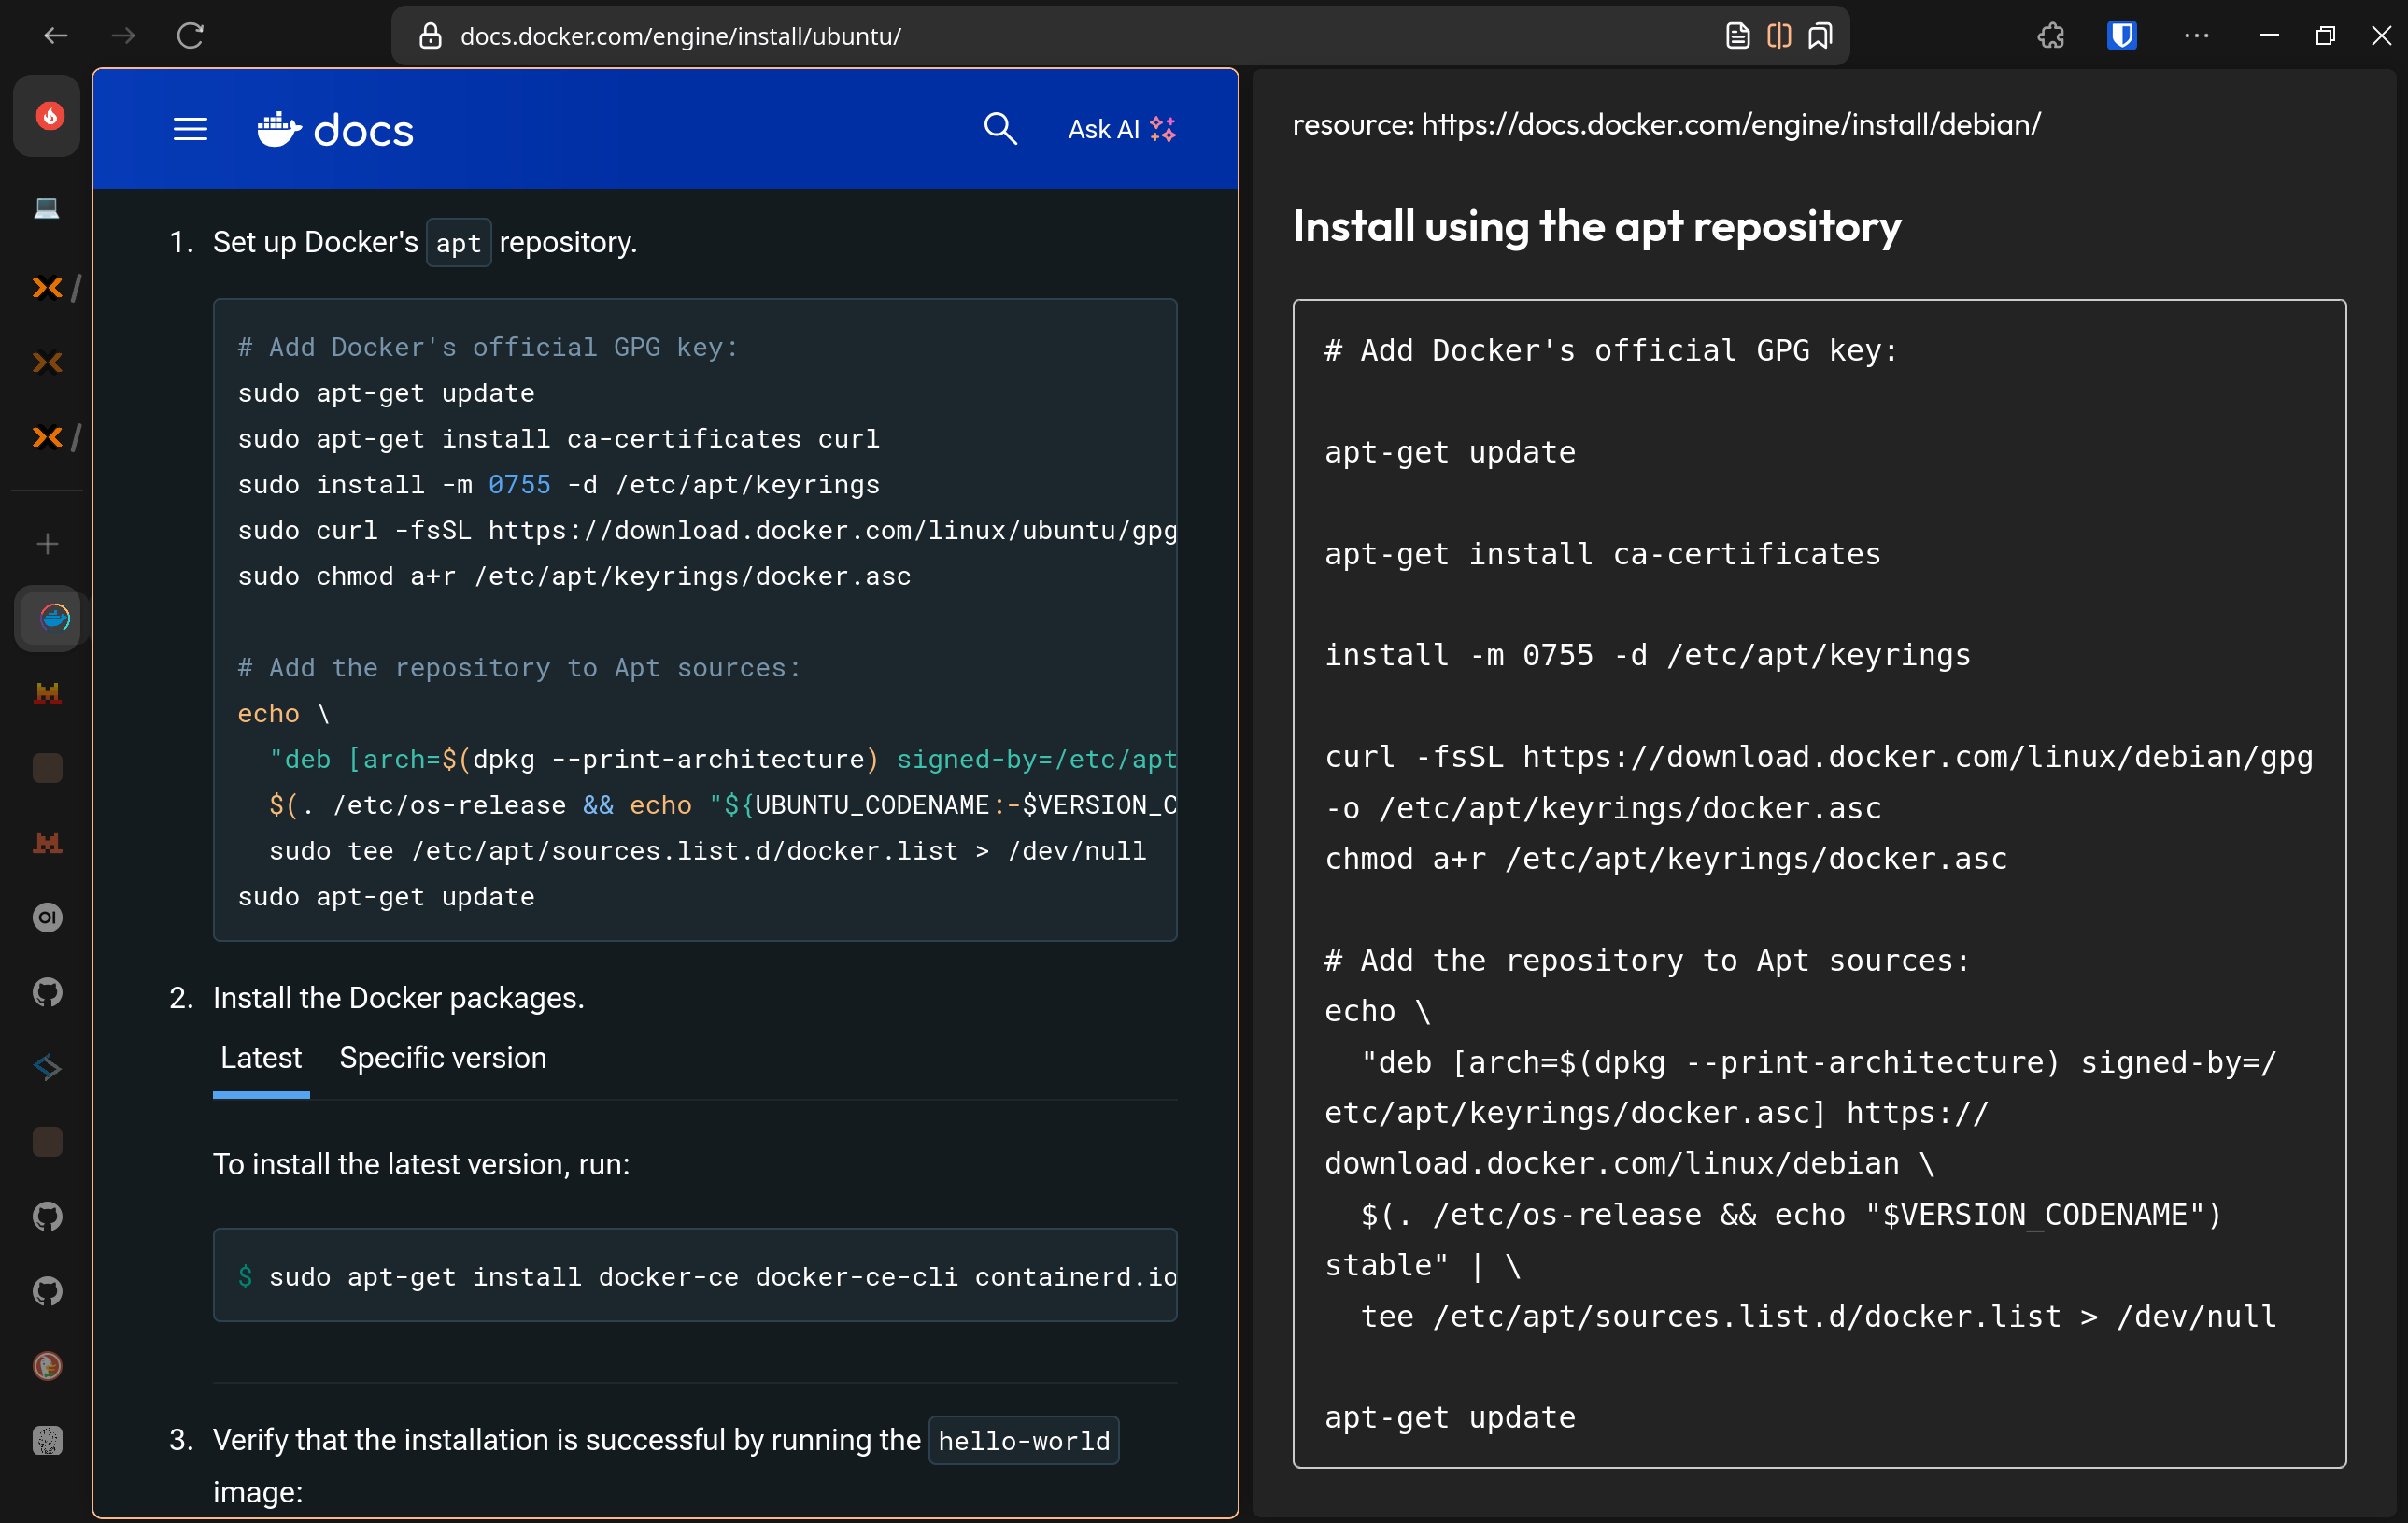This screenshot has height=1523, width=2408.
Task: Click 'install -m 0755 -d /etc/apt/keyrings' in right pane
Action: pos(1648,656)
